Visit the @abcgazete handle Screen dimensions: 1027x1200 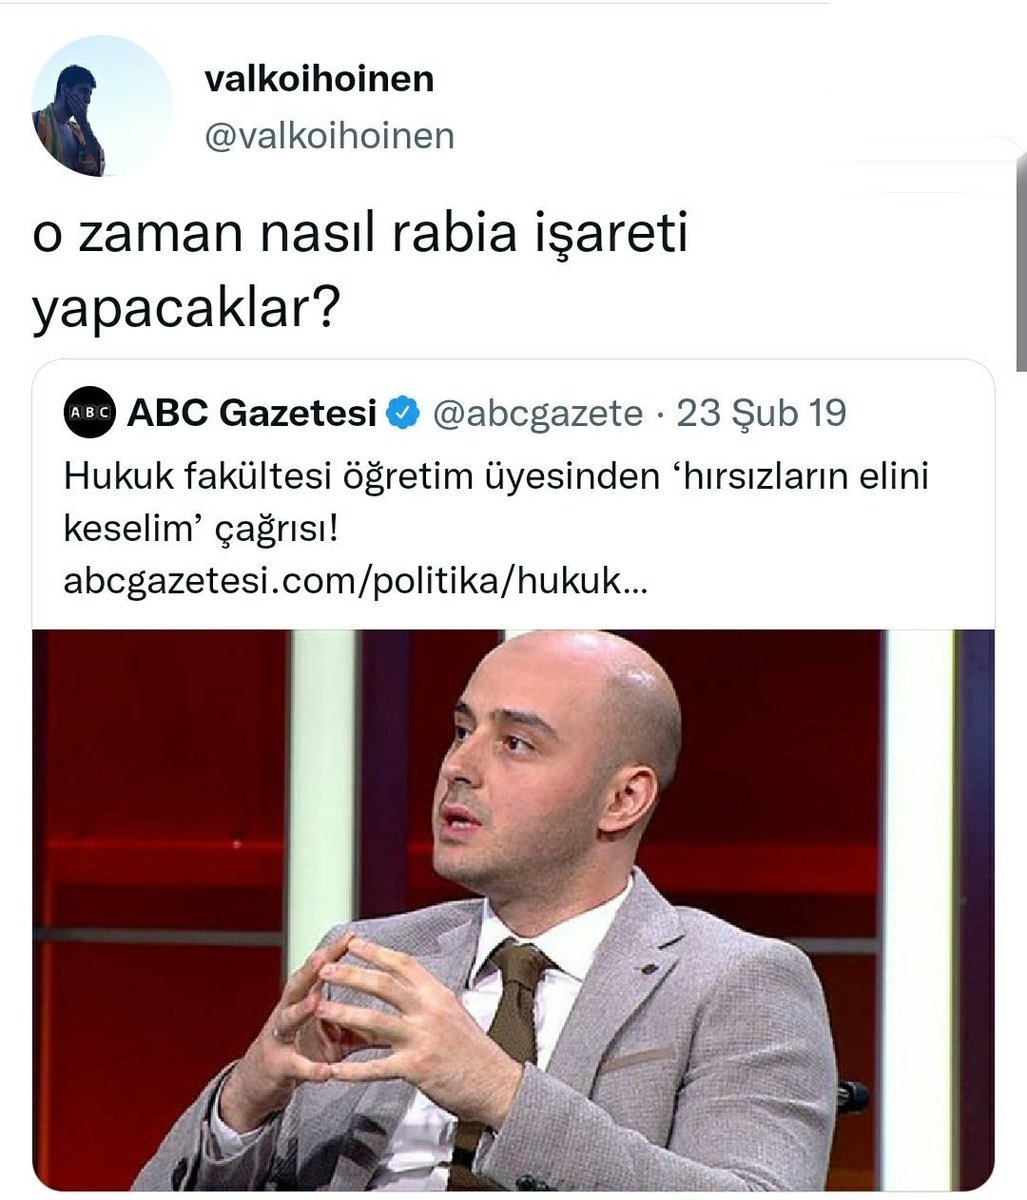537,413
